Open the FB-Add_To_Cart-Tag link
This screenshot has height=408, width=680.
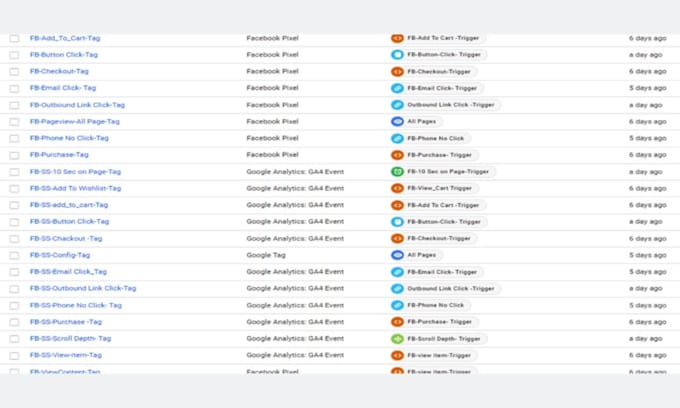click(65, 38)
